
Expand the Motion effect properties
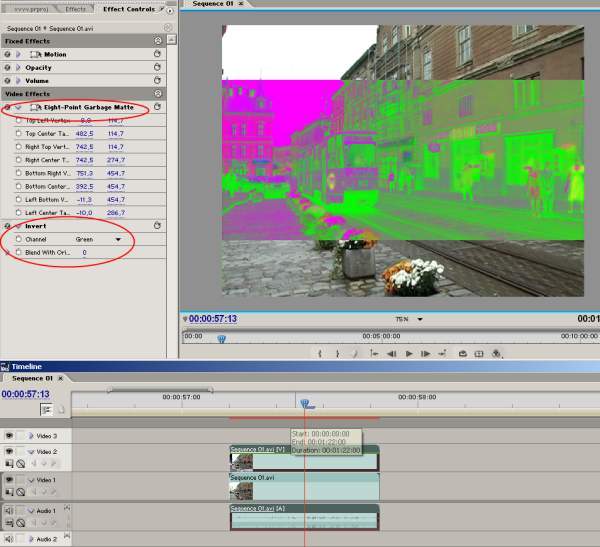[x=18, y=54]
